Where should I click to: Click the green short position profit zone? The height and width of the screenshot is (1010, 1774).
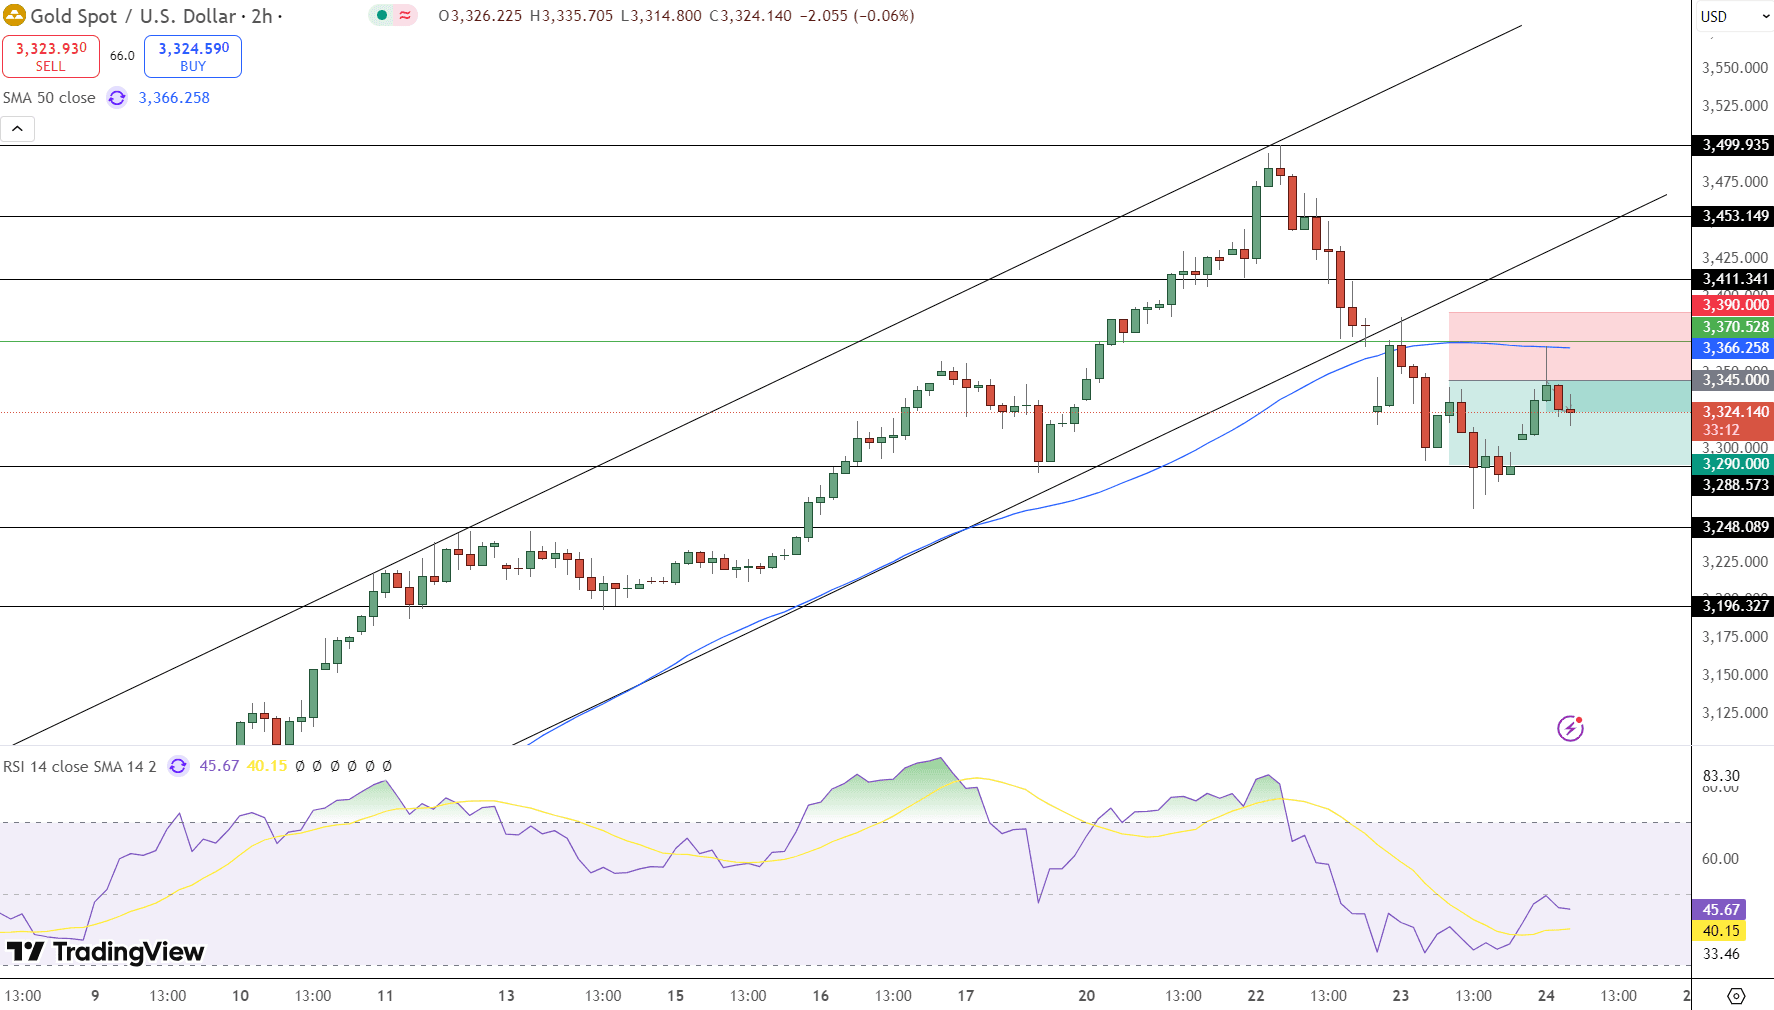pos(1569,423)
